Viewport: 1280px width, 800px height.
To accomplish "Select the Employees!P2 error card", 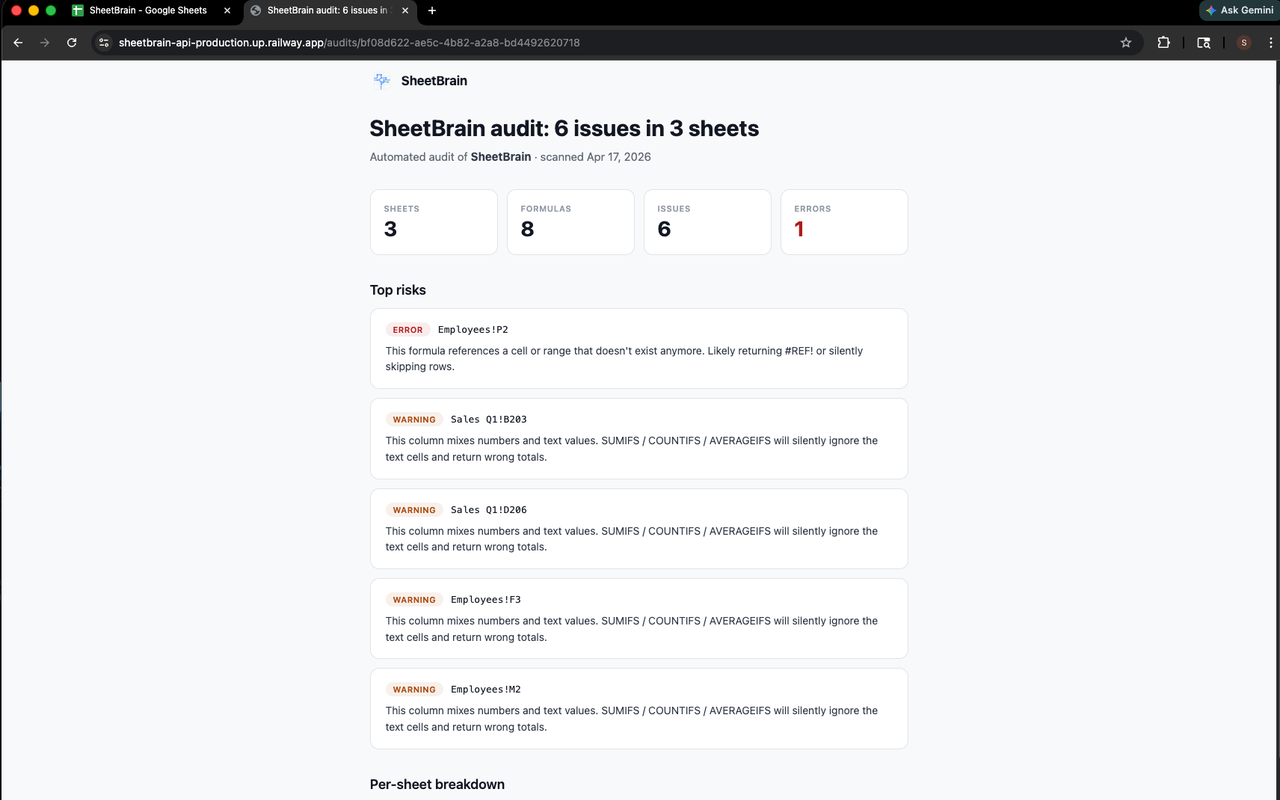I will tap(639, 348).
